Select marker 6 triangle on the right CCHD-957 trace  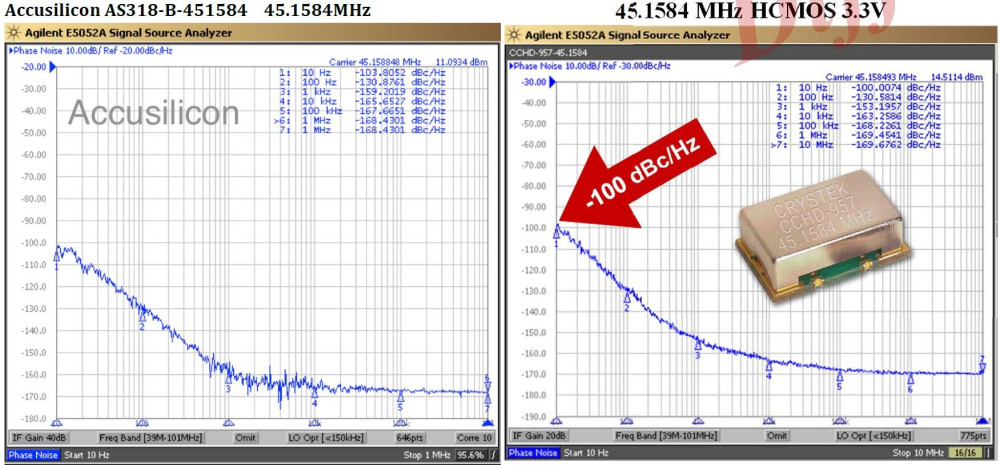(911, 379)
